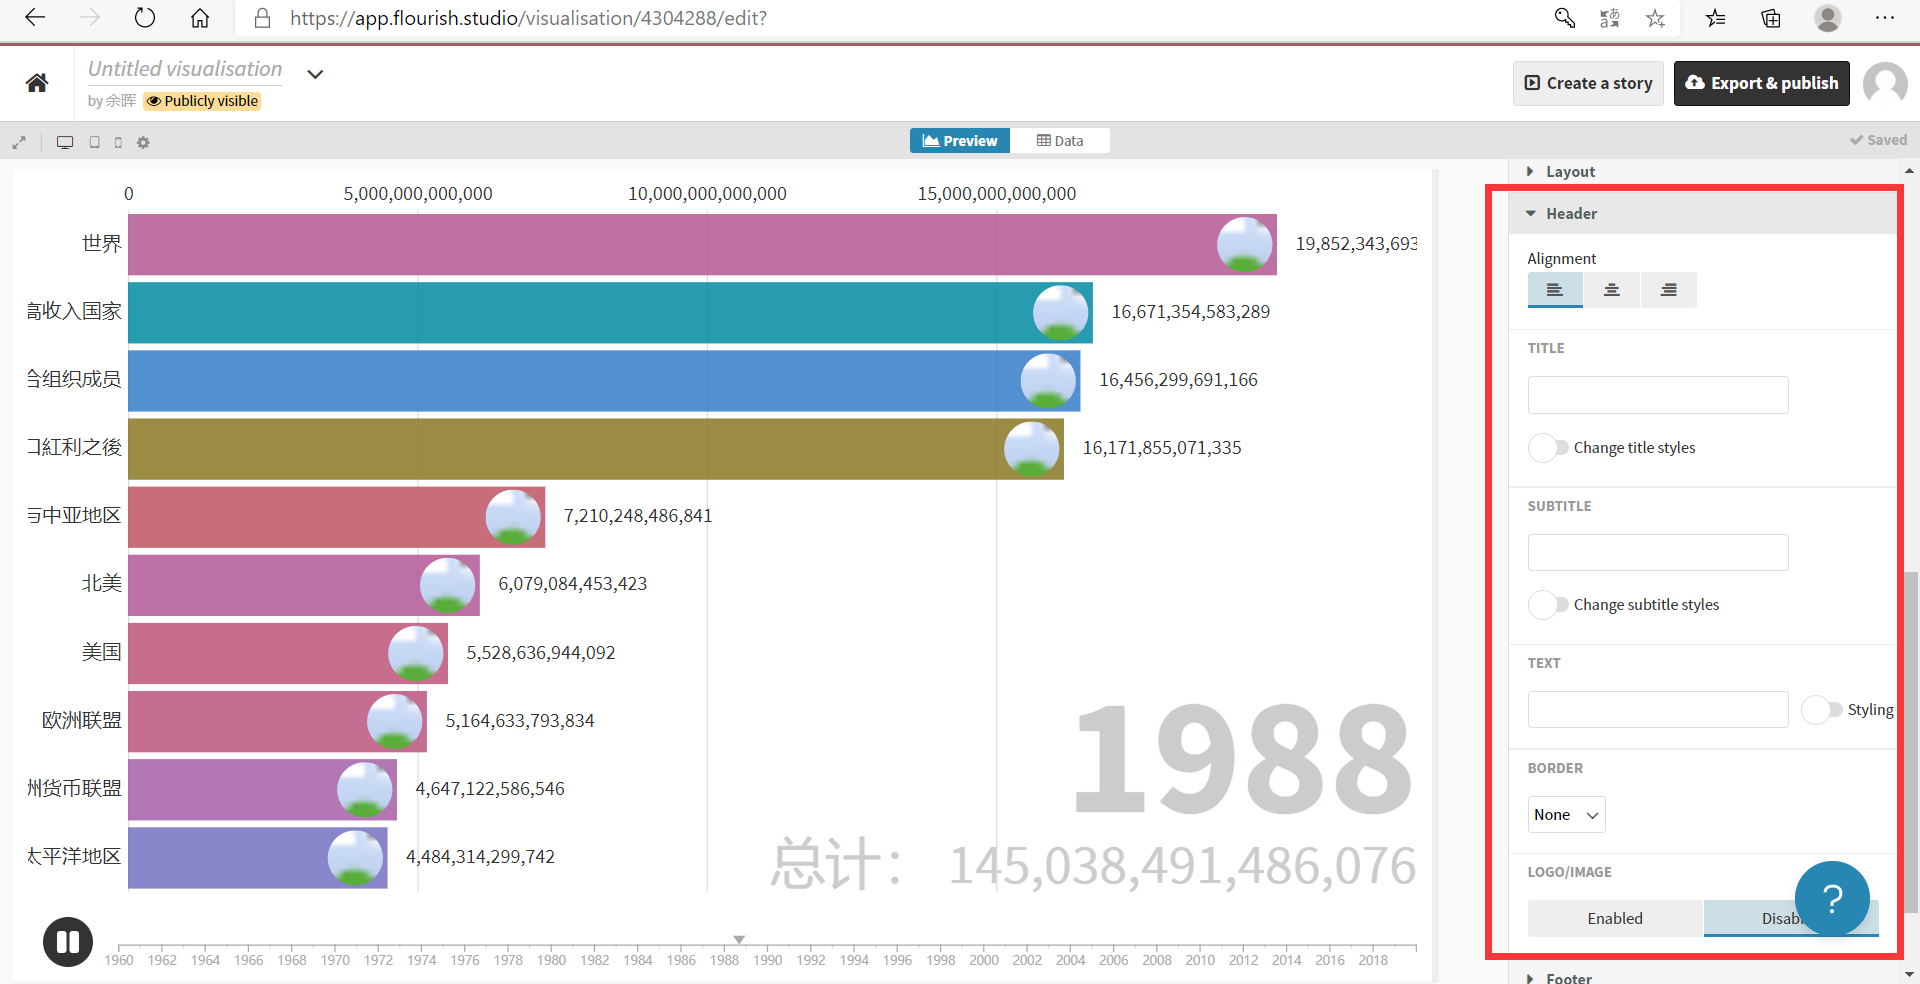Add this page to favorites star
Viewport: 1920px width, 984px height.
point(1656,18)
